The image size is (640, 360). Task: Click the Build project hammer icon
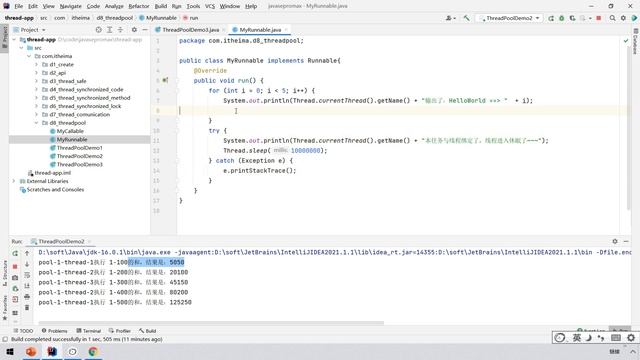tap(466, 18)
